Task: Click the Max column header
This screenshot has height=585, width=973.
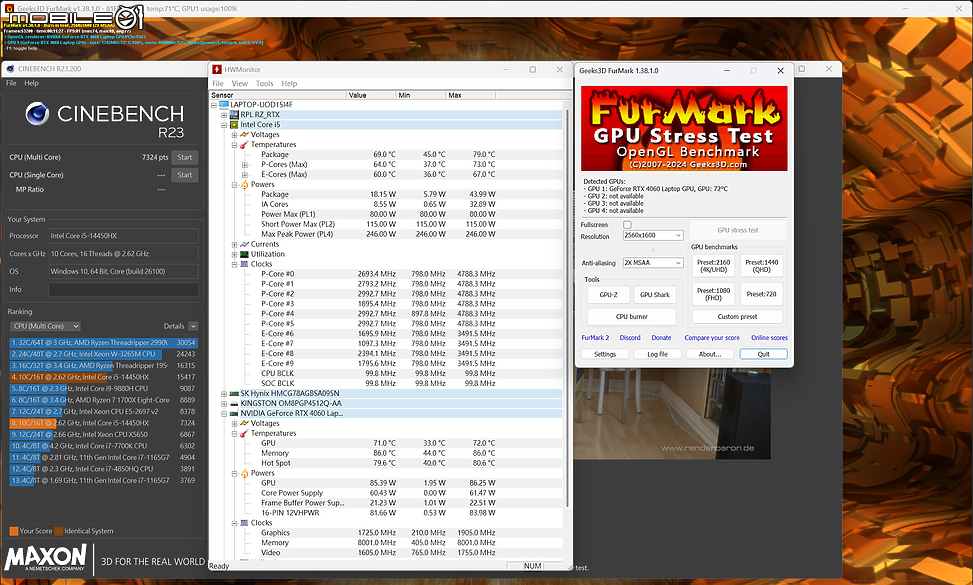Action: pyautogui.click(x=470, y=95)
